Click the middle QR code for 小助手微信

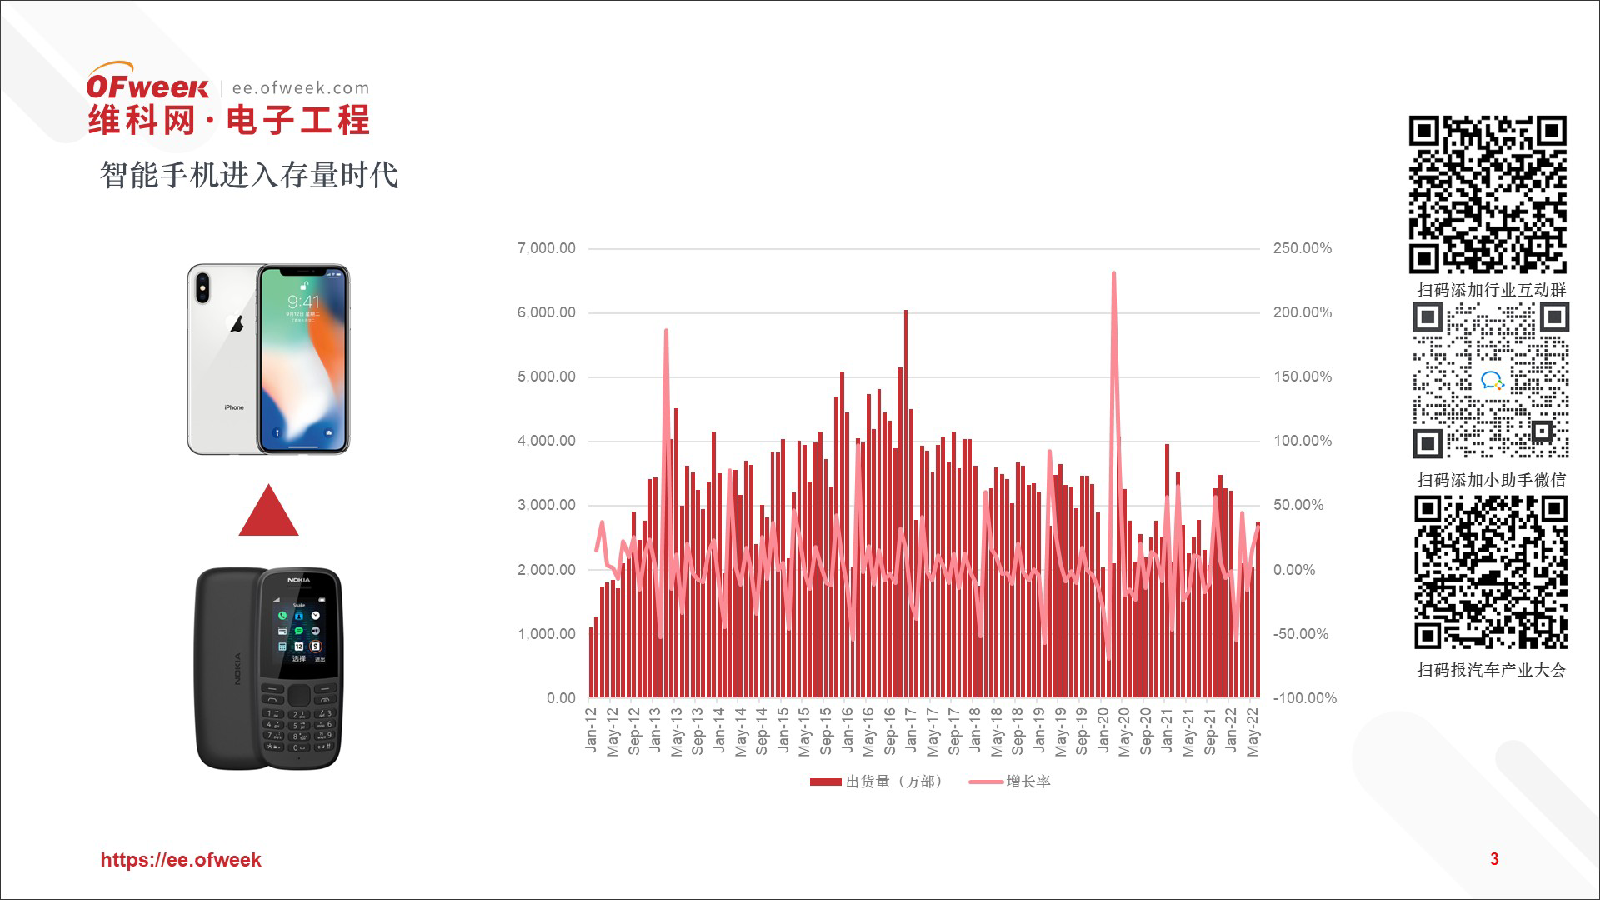1490,380
